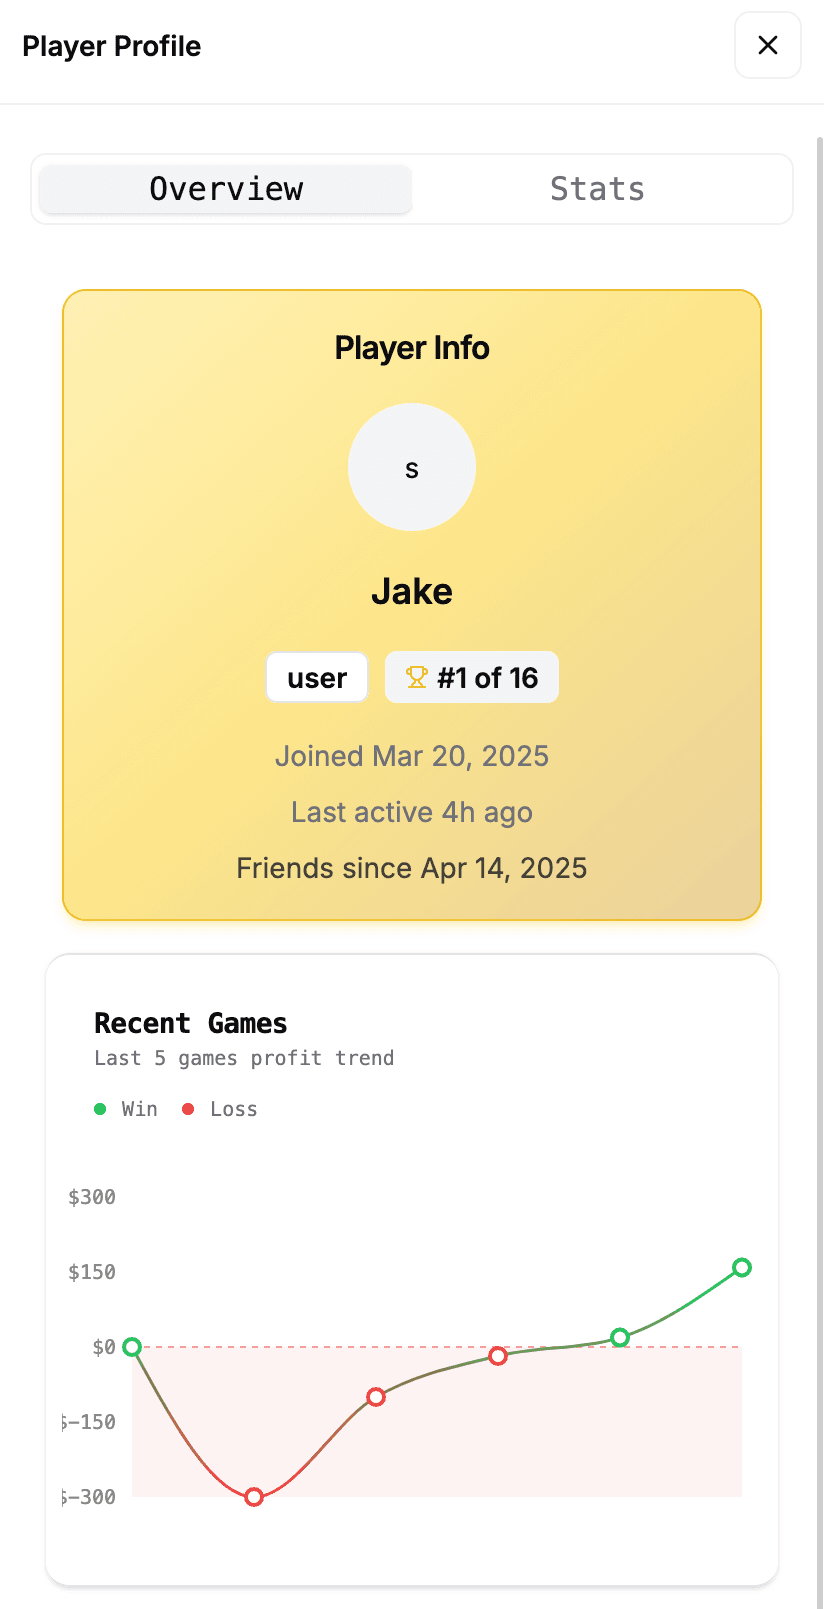Switch to the Stats tab
Screen dimensions: 824x1609
tap(597, 189)
